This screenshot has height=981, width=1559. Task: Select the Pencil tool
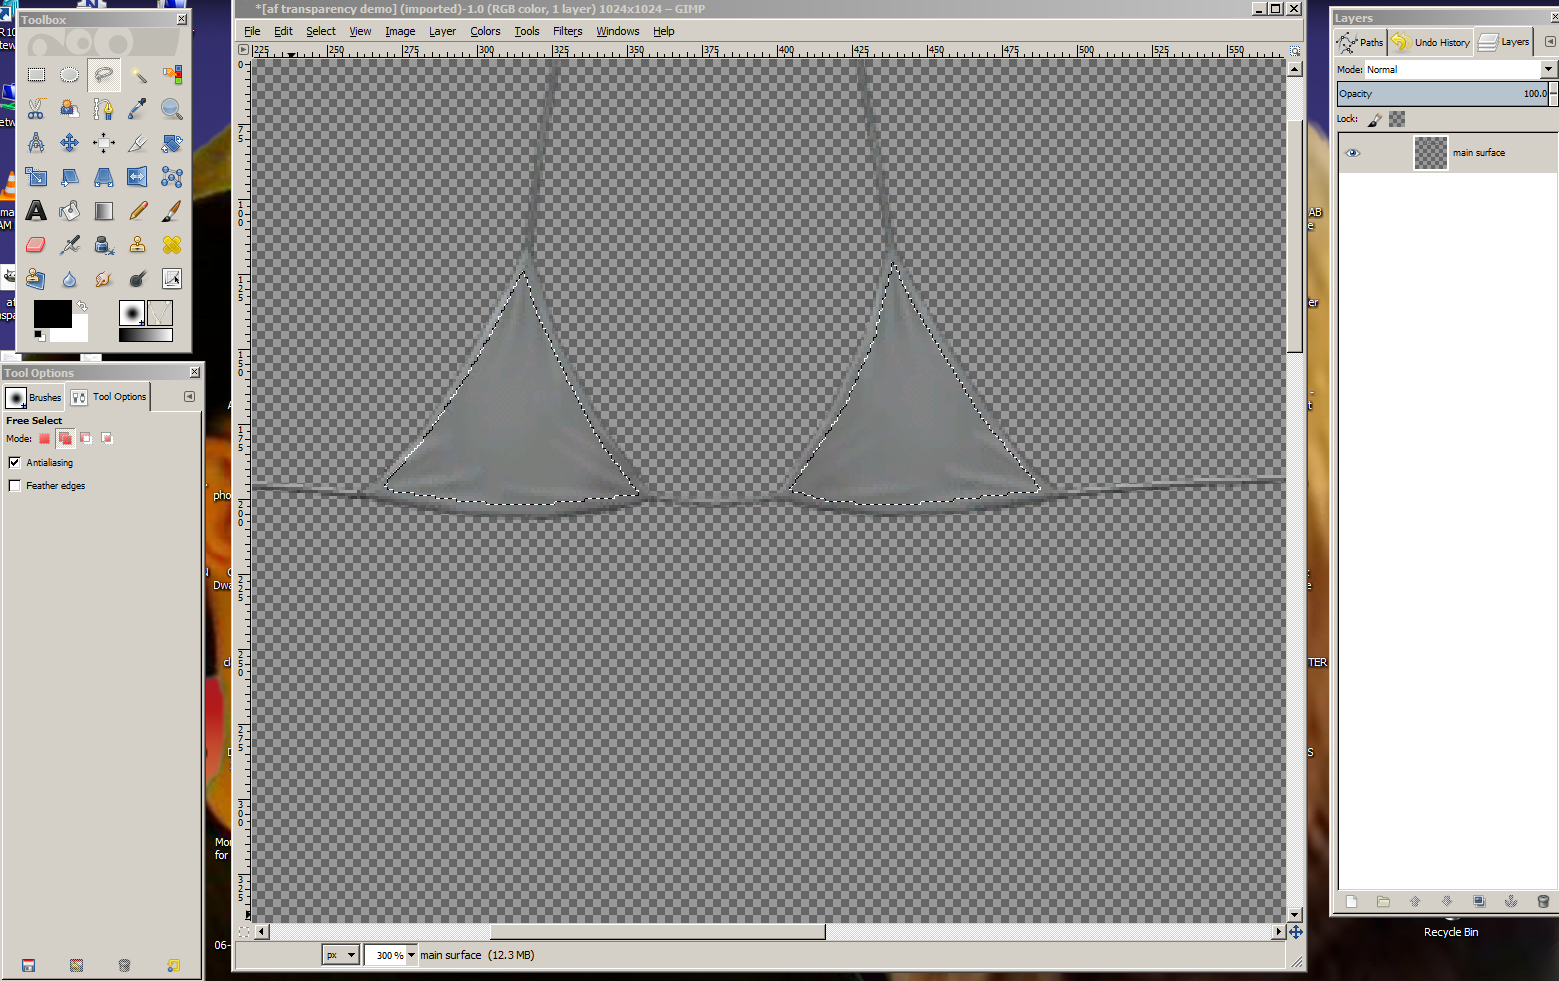pyautogui.click(x=138, y=211)
